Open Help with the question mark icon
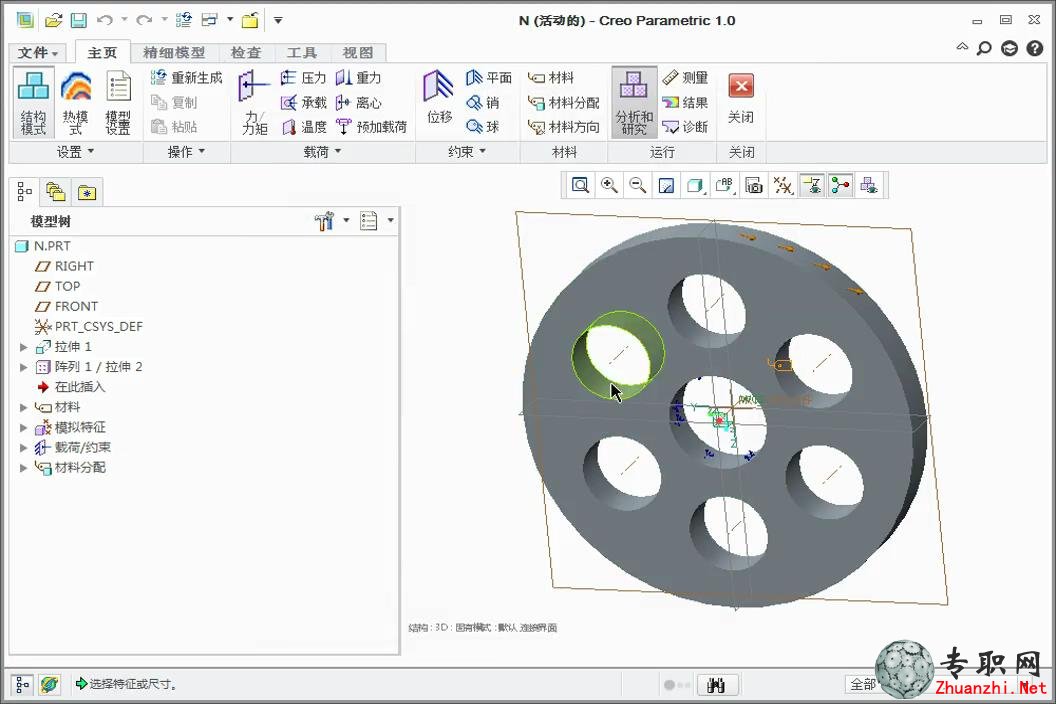 tap(1034, 49)
